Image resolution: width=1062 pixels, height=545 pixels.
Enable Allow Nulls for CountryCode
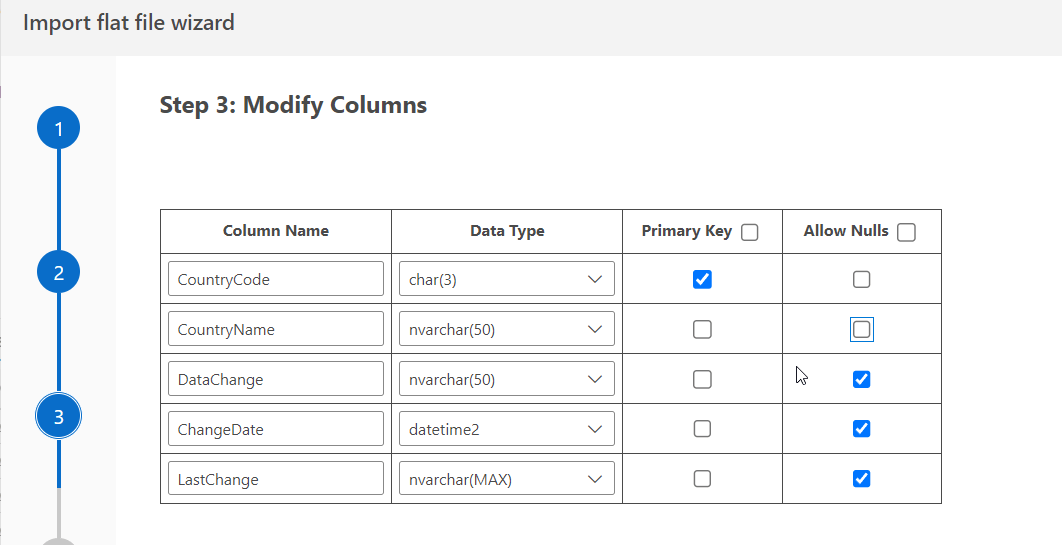(x=861, y=279)
